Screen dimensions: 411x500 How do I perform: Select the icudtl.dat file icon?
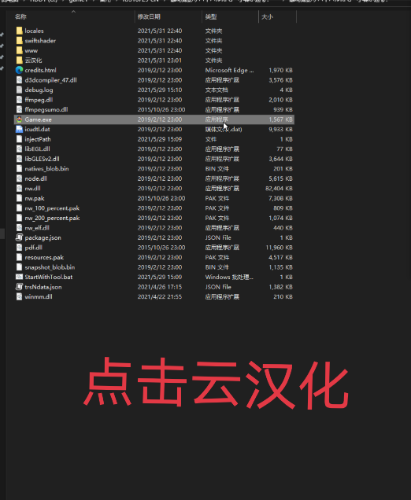[x=19, y=129]
